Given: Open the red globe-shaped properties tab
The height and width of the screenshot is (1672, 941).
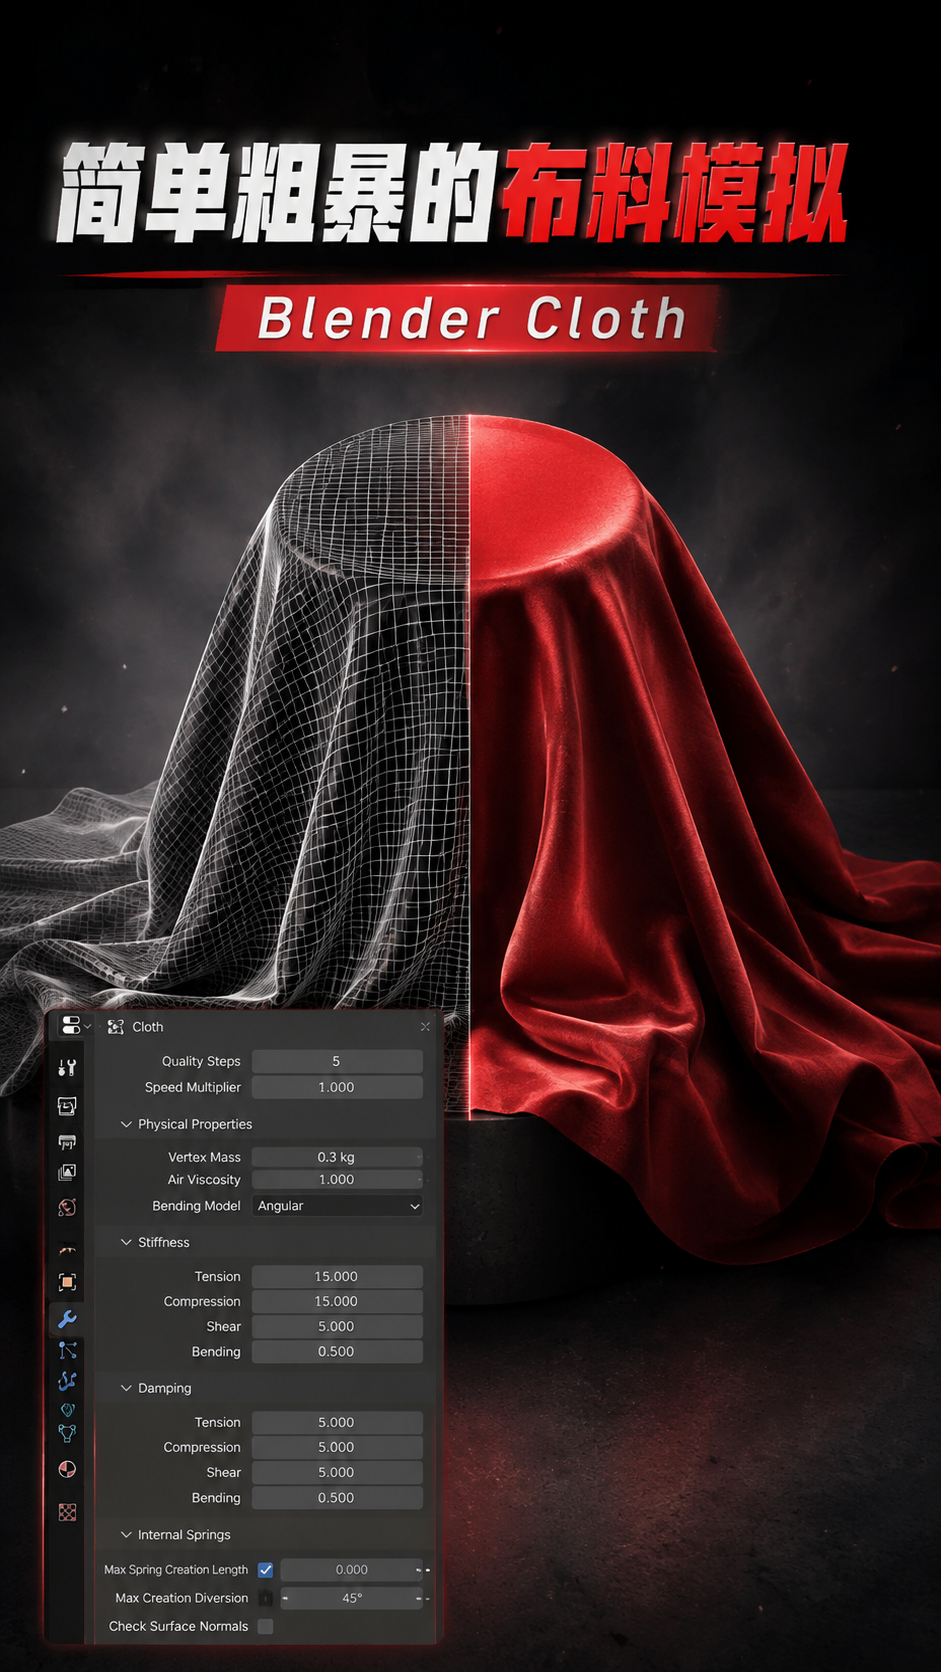Looking at the screenshot, I should (x=67, y=1207).
